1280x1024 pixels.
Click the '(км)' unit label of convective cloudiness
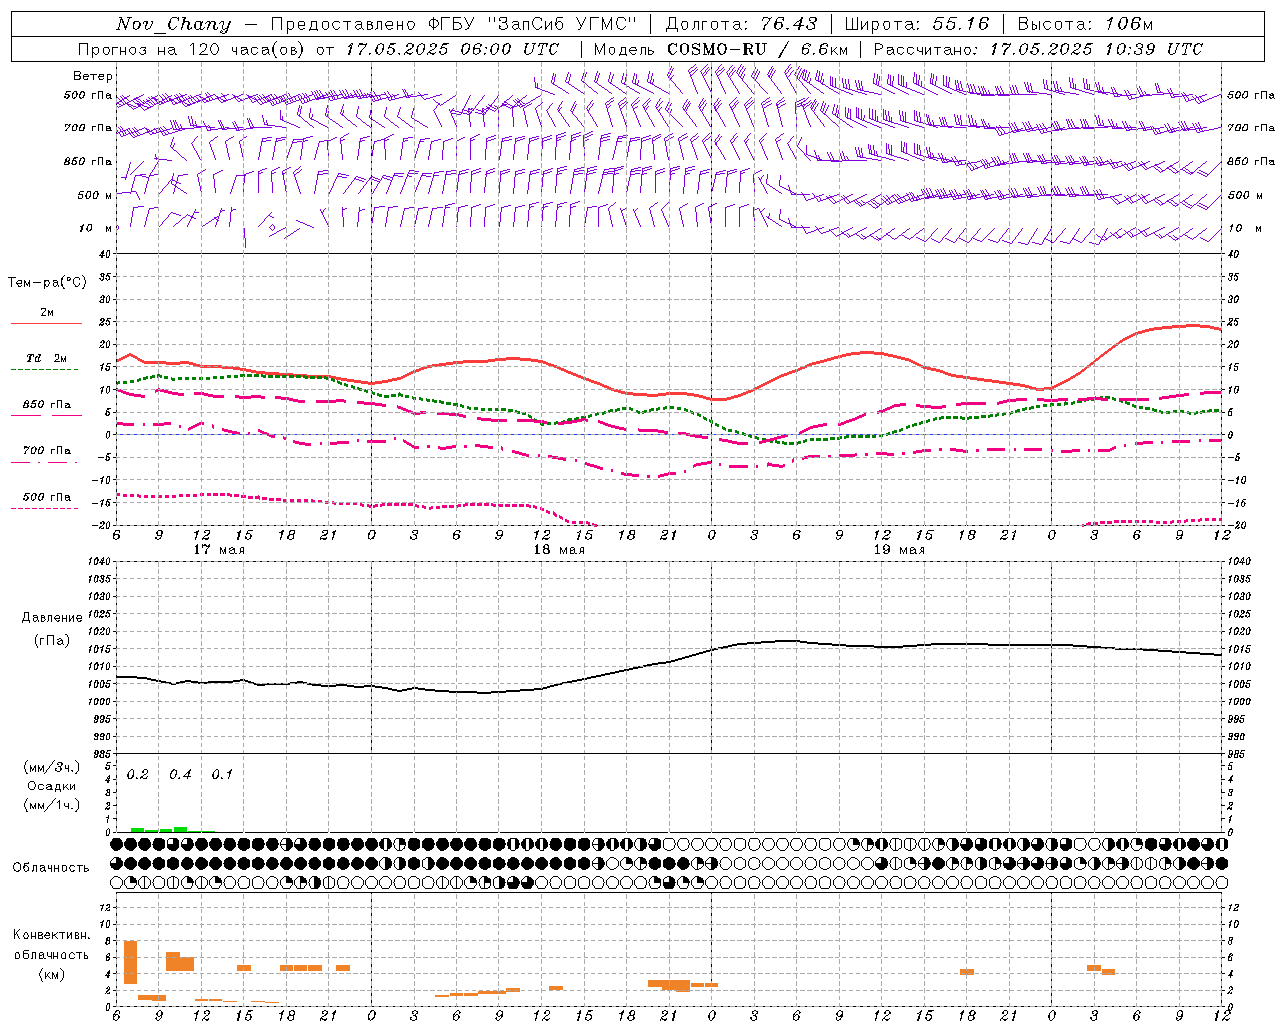(x=52, y=974)
